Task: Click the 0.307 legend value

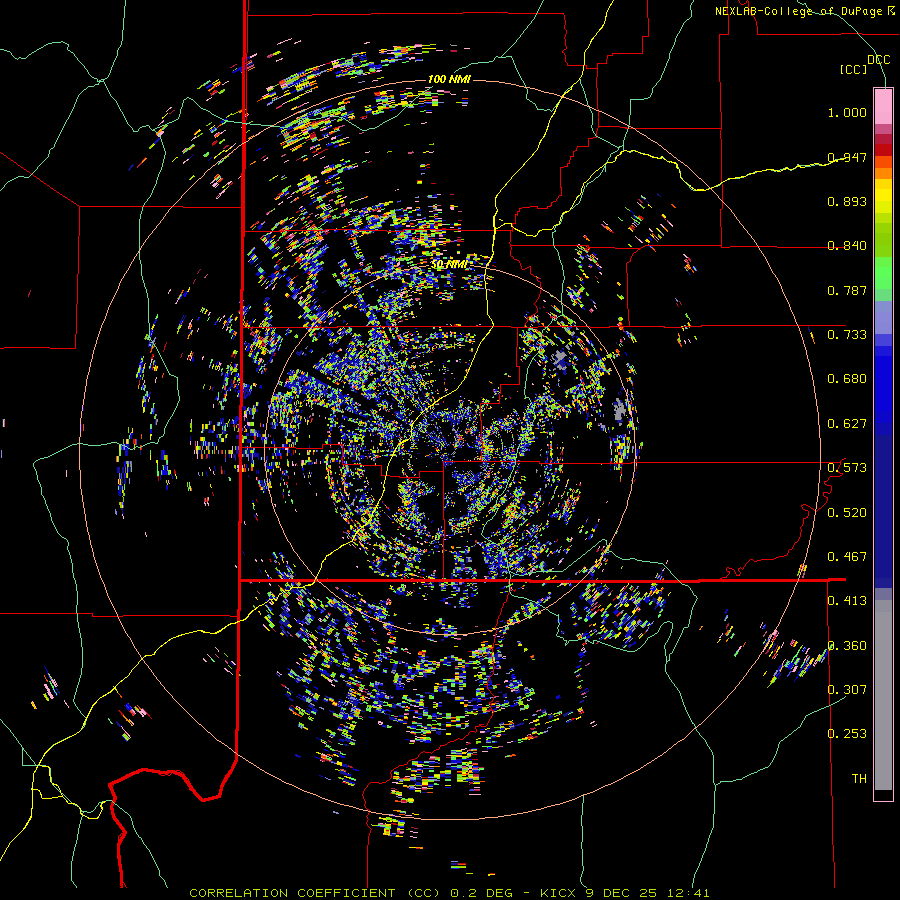Action: (x=847, y=690)
